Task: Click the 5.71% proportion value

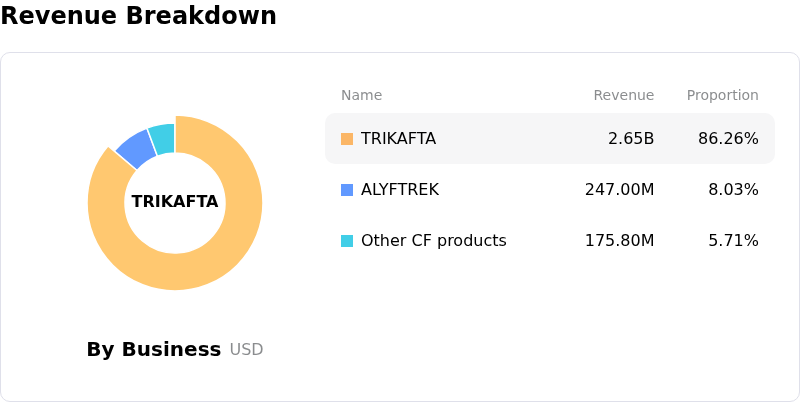Action: (733, 241)
